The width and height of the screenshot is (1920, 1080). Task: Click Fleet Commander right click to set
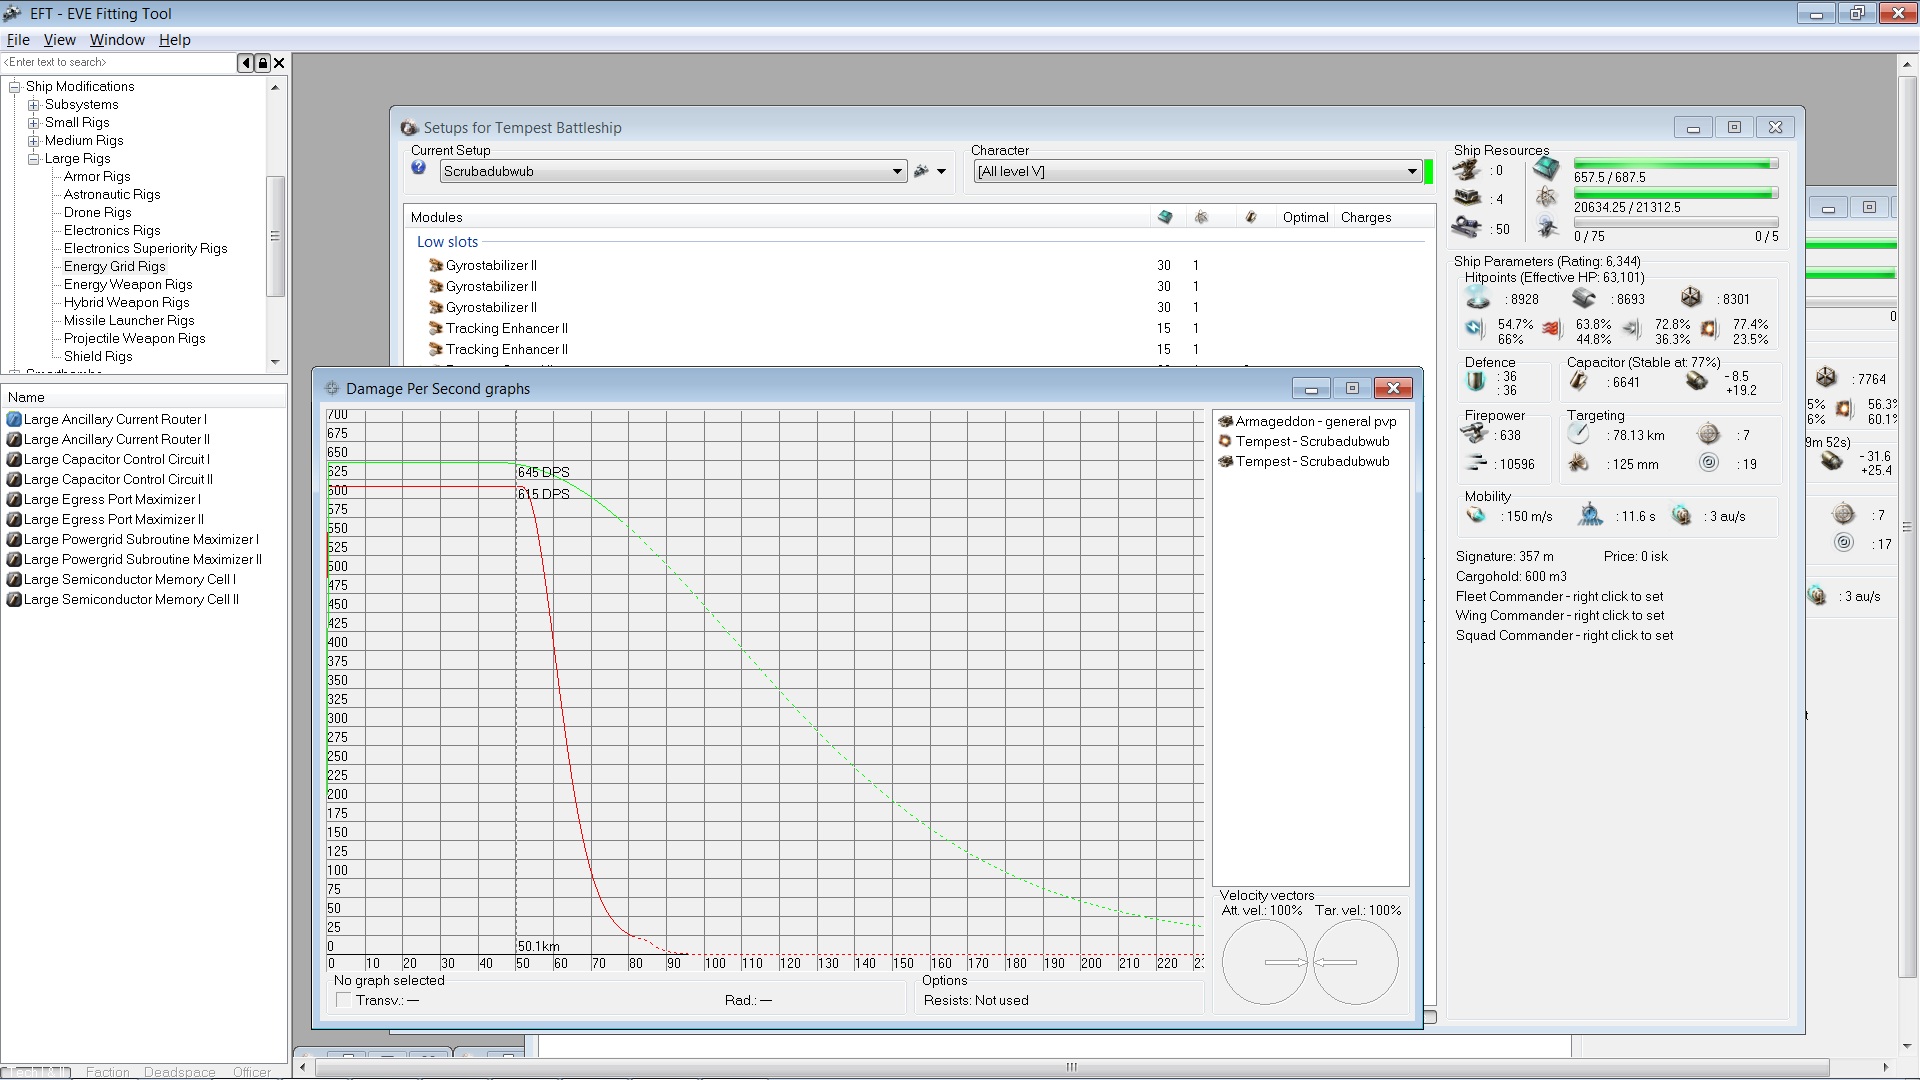[1559, 596]
